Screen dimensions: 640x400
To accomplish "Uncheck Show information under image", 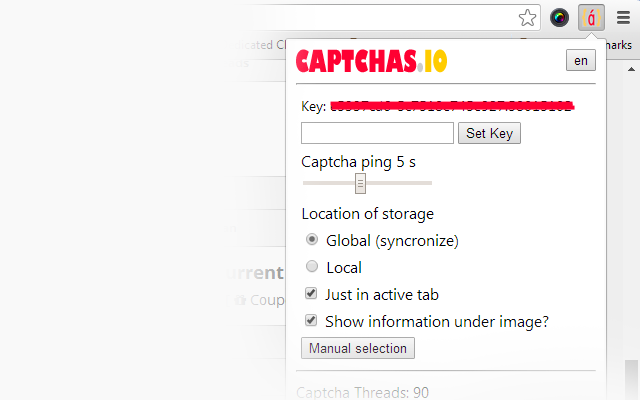I will pyautogui.click(x=311, y=320).
